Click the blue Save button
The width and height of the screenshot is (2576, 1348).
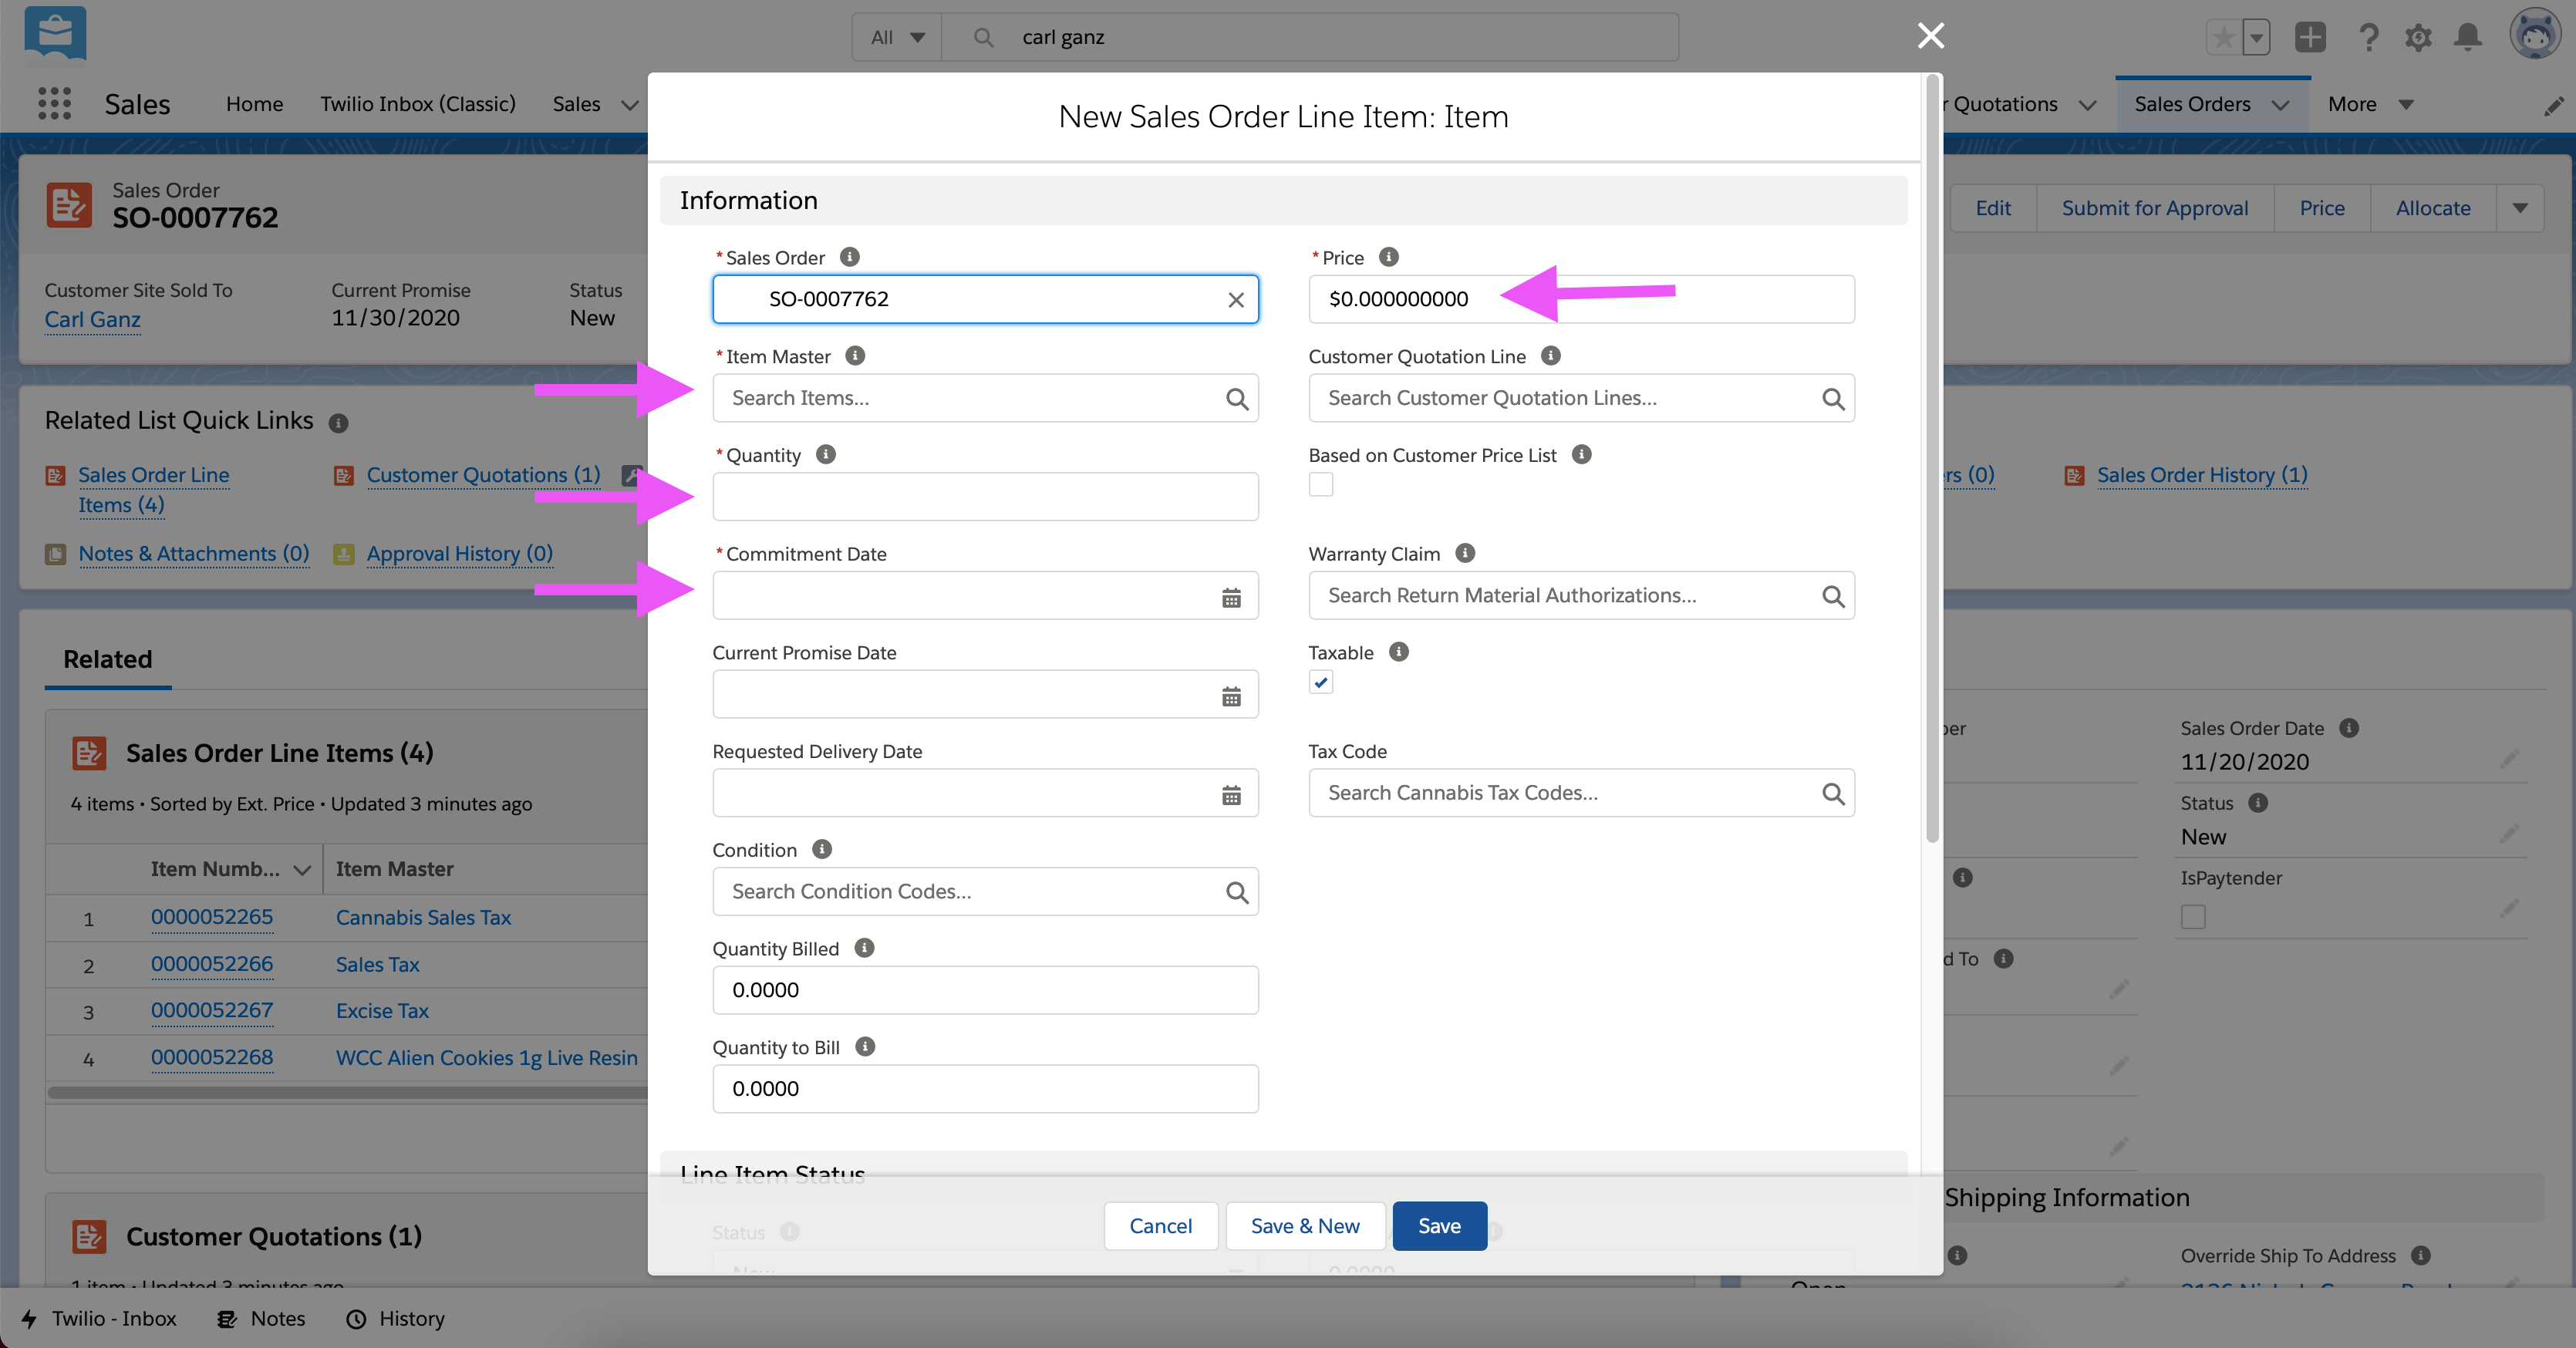coord(1439,1226)
